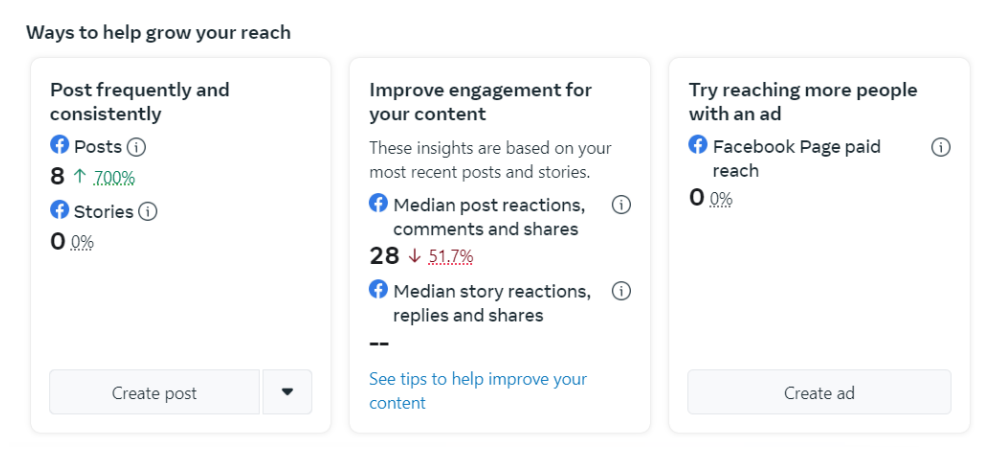Show info for Facebook Page paid reach
Image resolution: width=994 pixels, height=473 pixels.
(x=940, y=147)
